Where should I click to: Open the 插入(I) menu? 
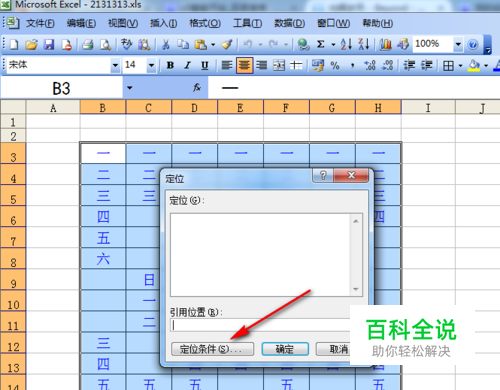[x=163, y=23]
